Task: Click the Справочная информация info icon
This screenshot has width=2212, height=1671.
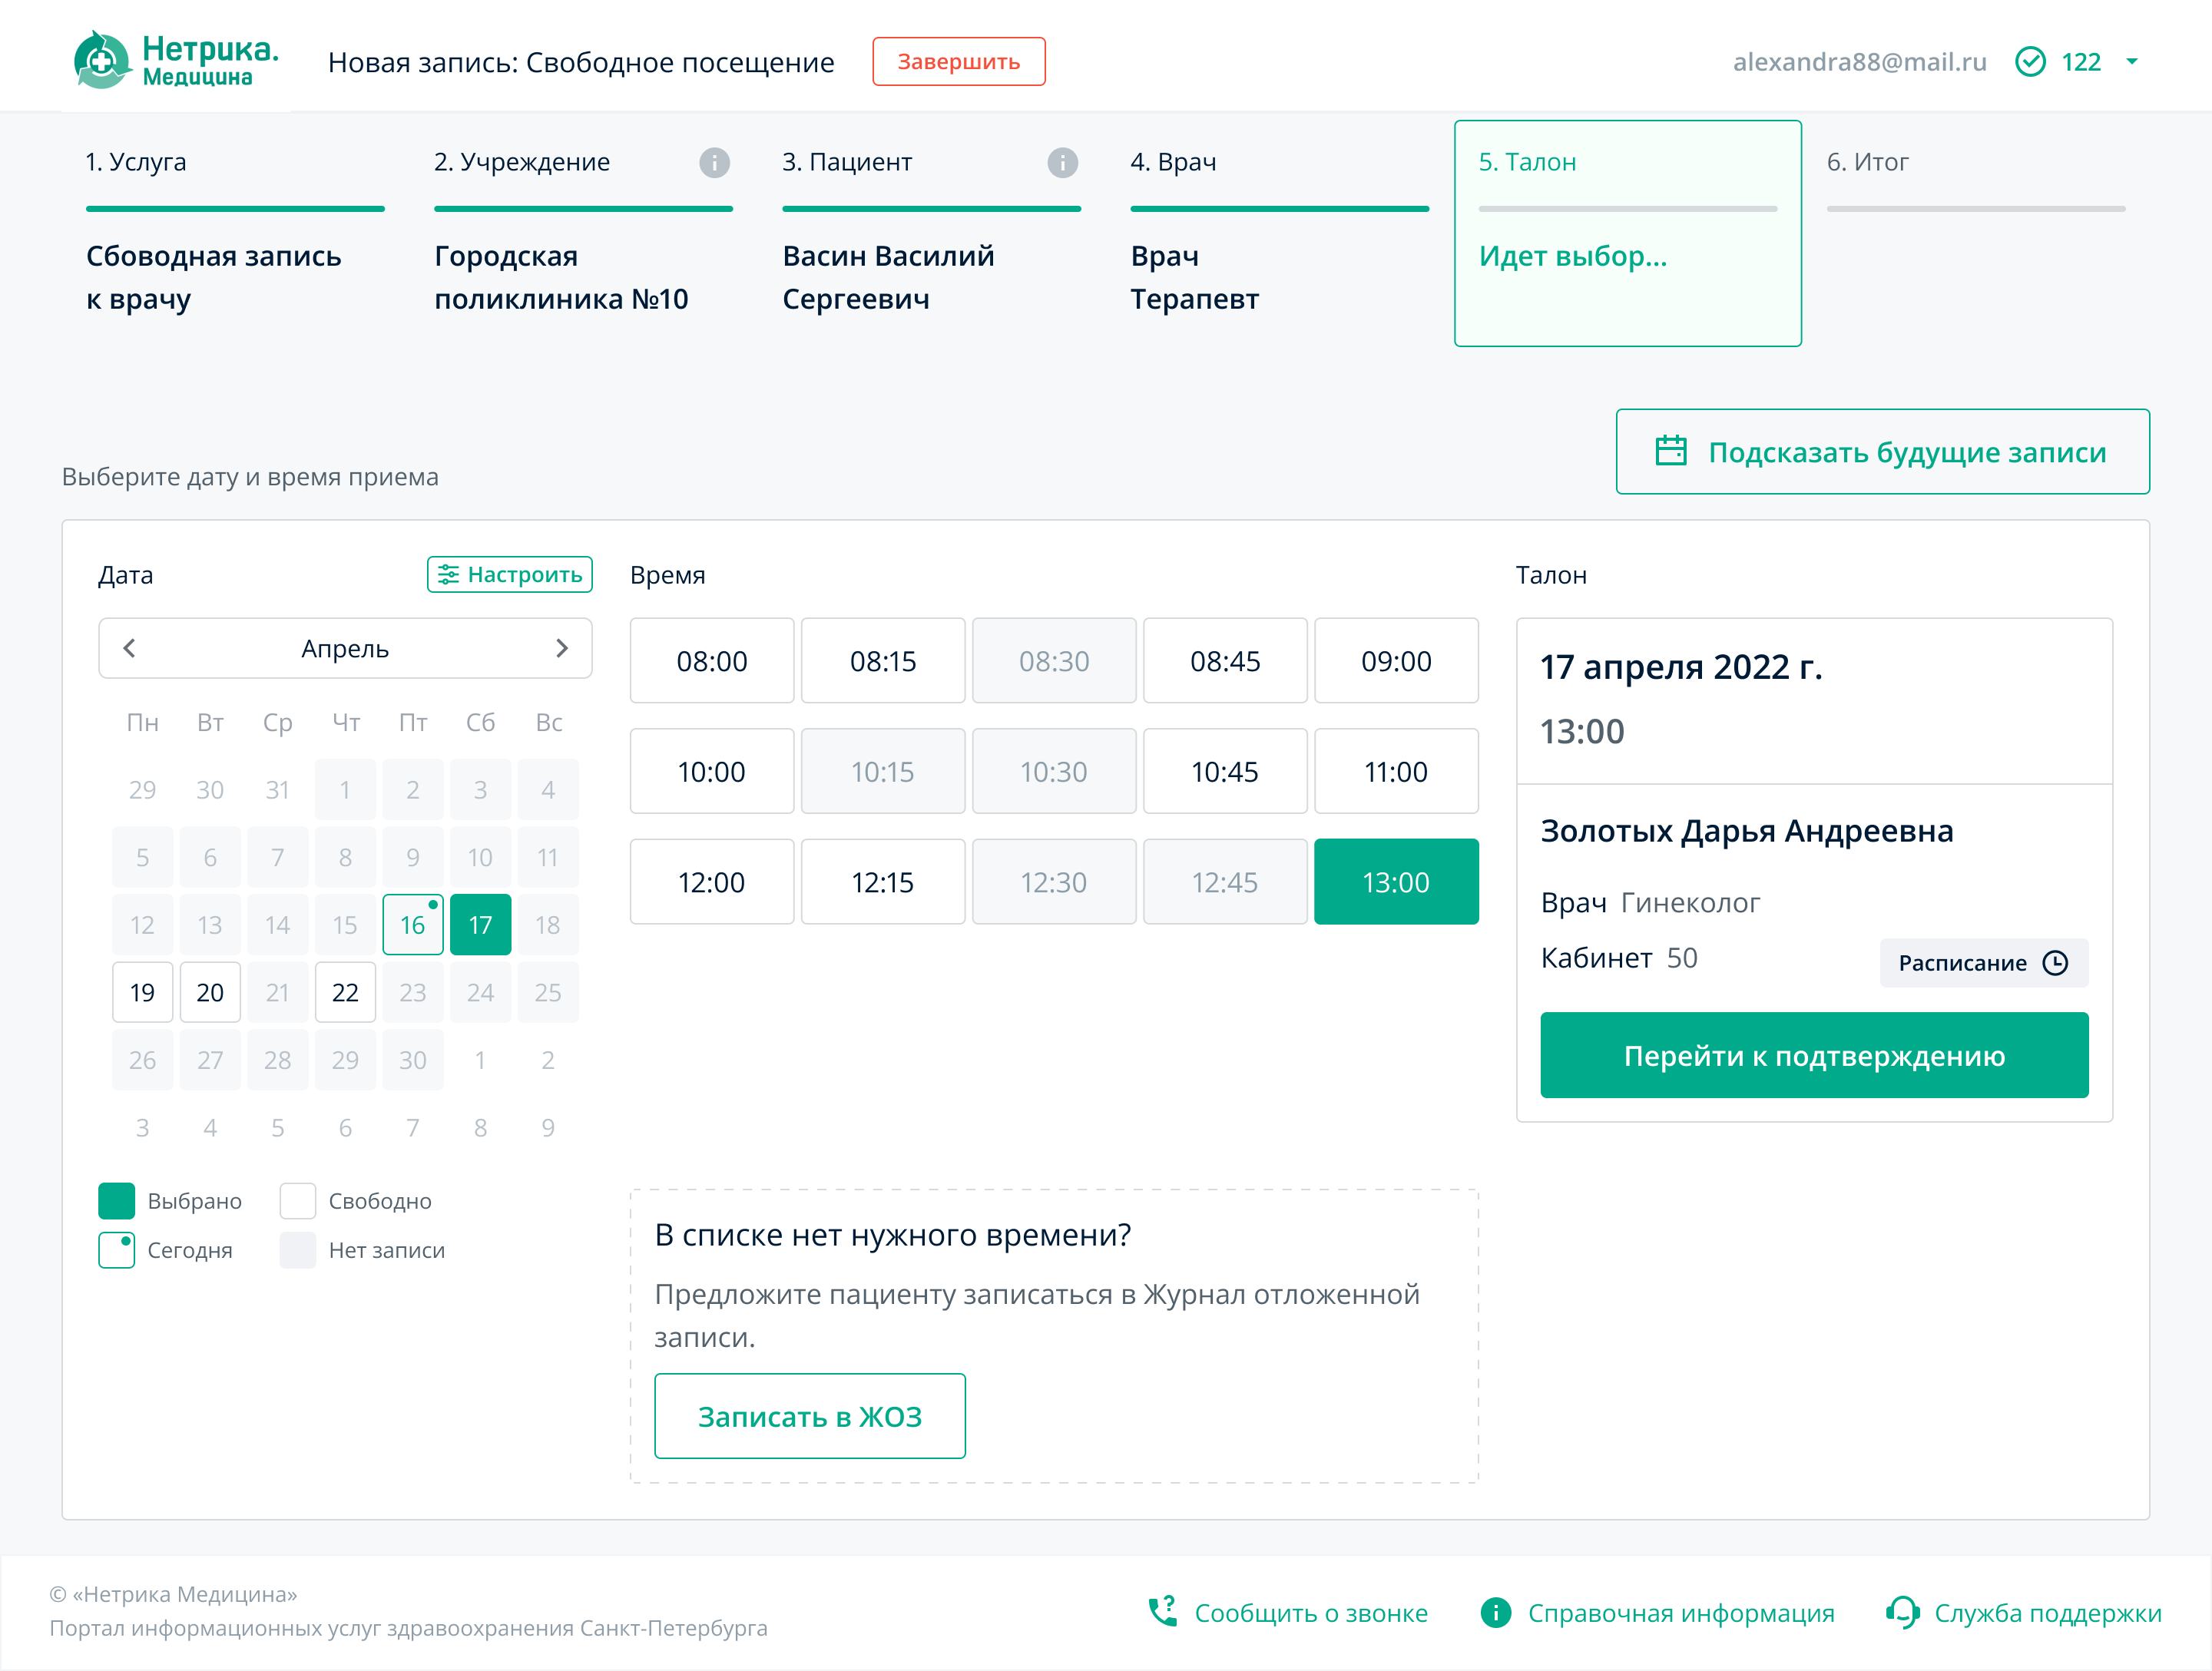Action: pos(1495,1612)
